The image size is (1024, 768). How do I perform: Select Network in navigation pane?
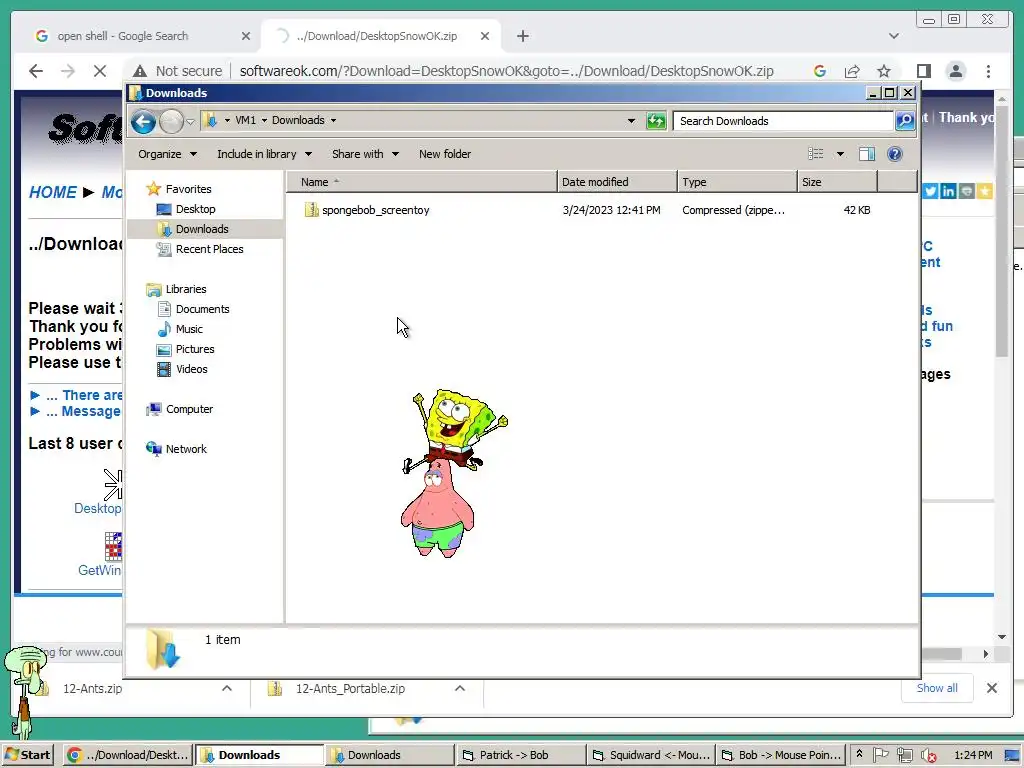185,449
